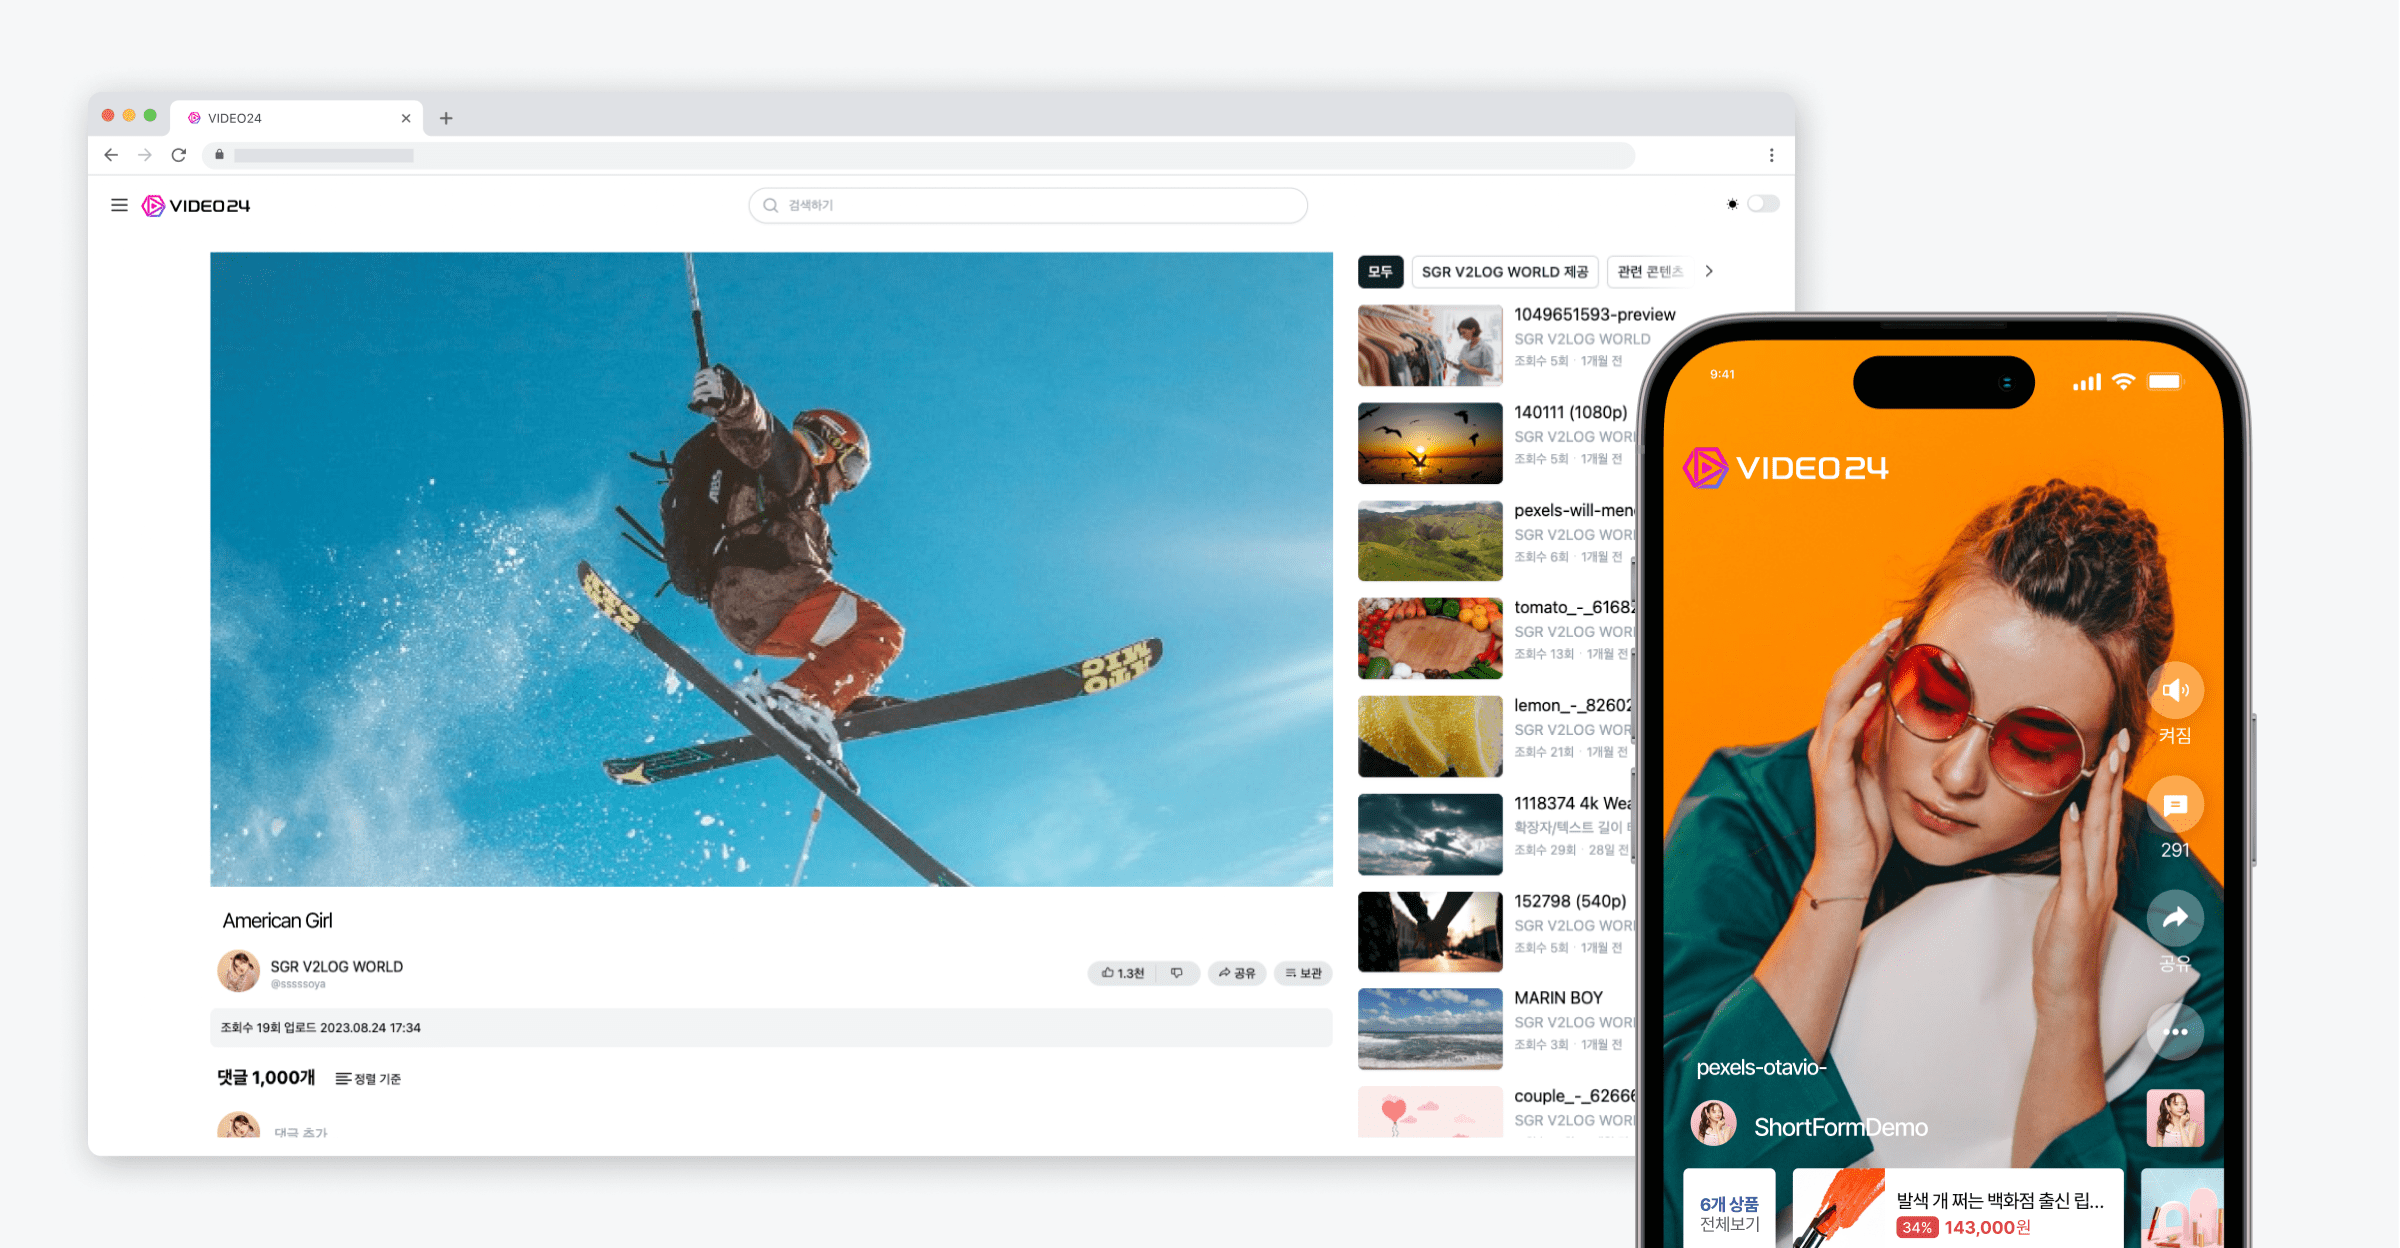
Task: Tap 6개 상품 전체보기 on phone
Action: click(x=1729, y=1213)
